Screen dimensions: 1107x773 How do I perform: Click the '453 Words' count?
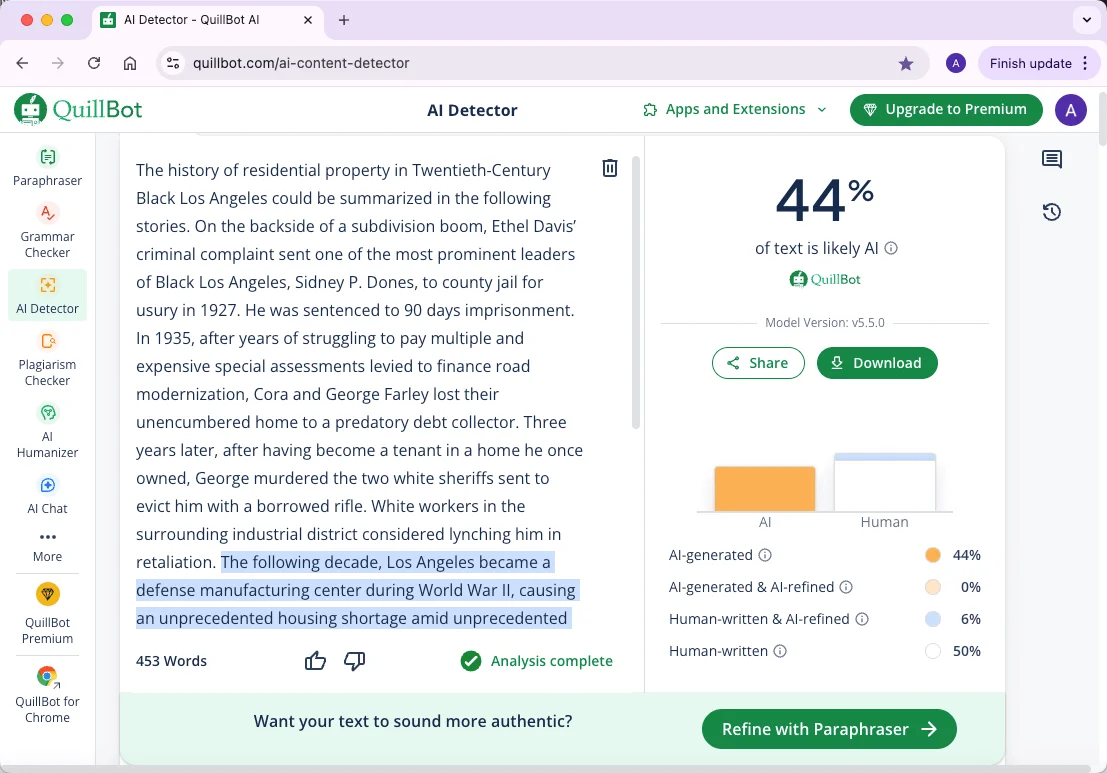tap(172, 661)
